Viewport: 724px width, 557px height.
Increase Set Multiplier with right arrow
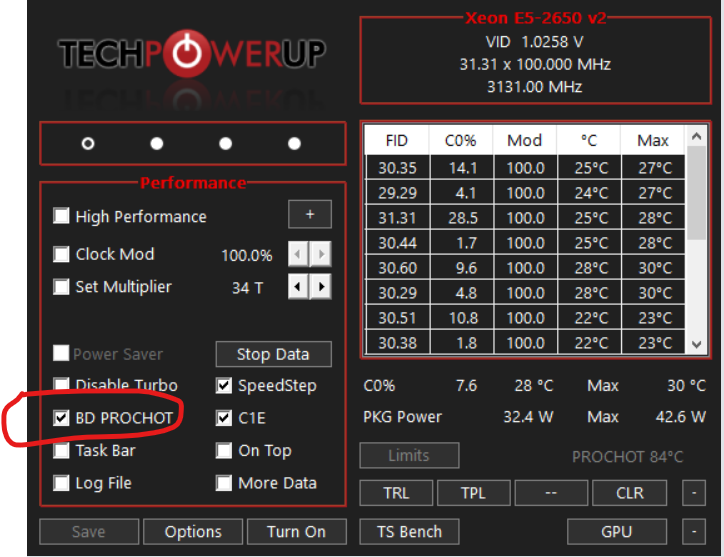(x=321, y=286)
